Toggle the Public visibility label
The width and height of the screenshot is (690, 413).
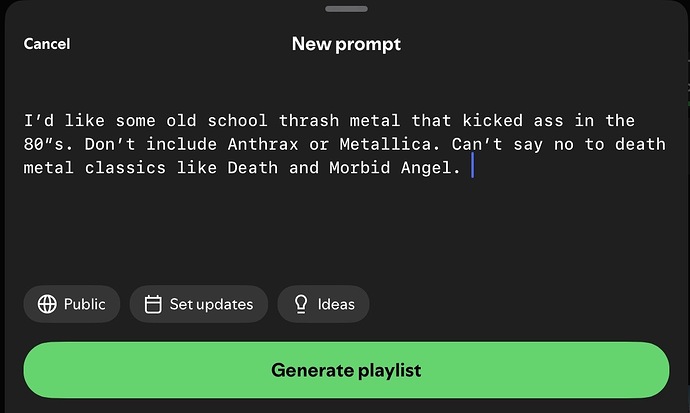pyautogui.click(x=84, y=304)
